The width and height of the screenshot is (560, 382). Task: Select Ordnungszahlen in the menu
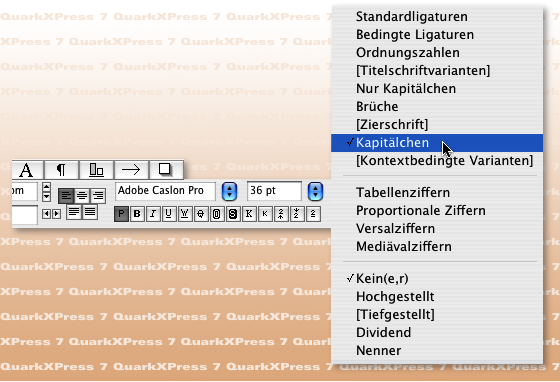point(437,53)
